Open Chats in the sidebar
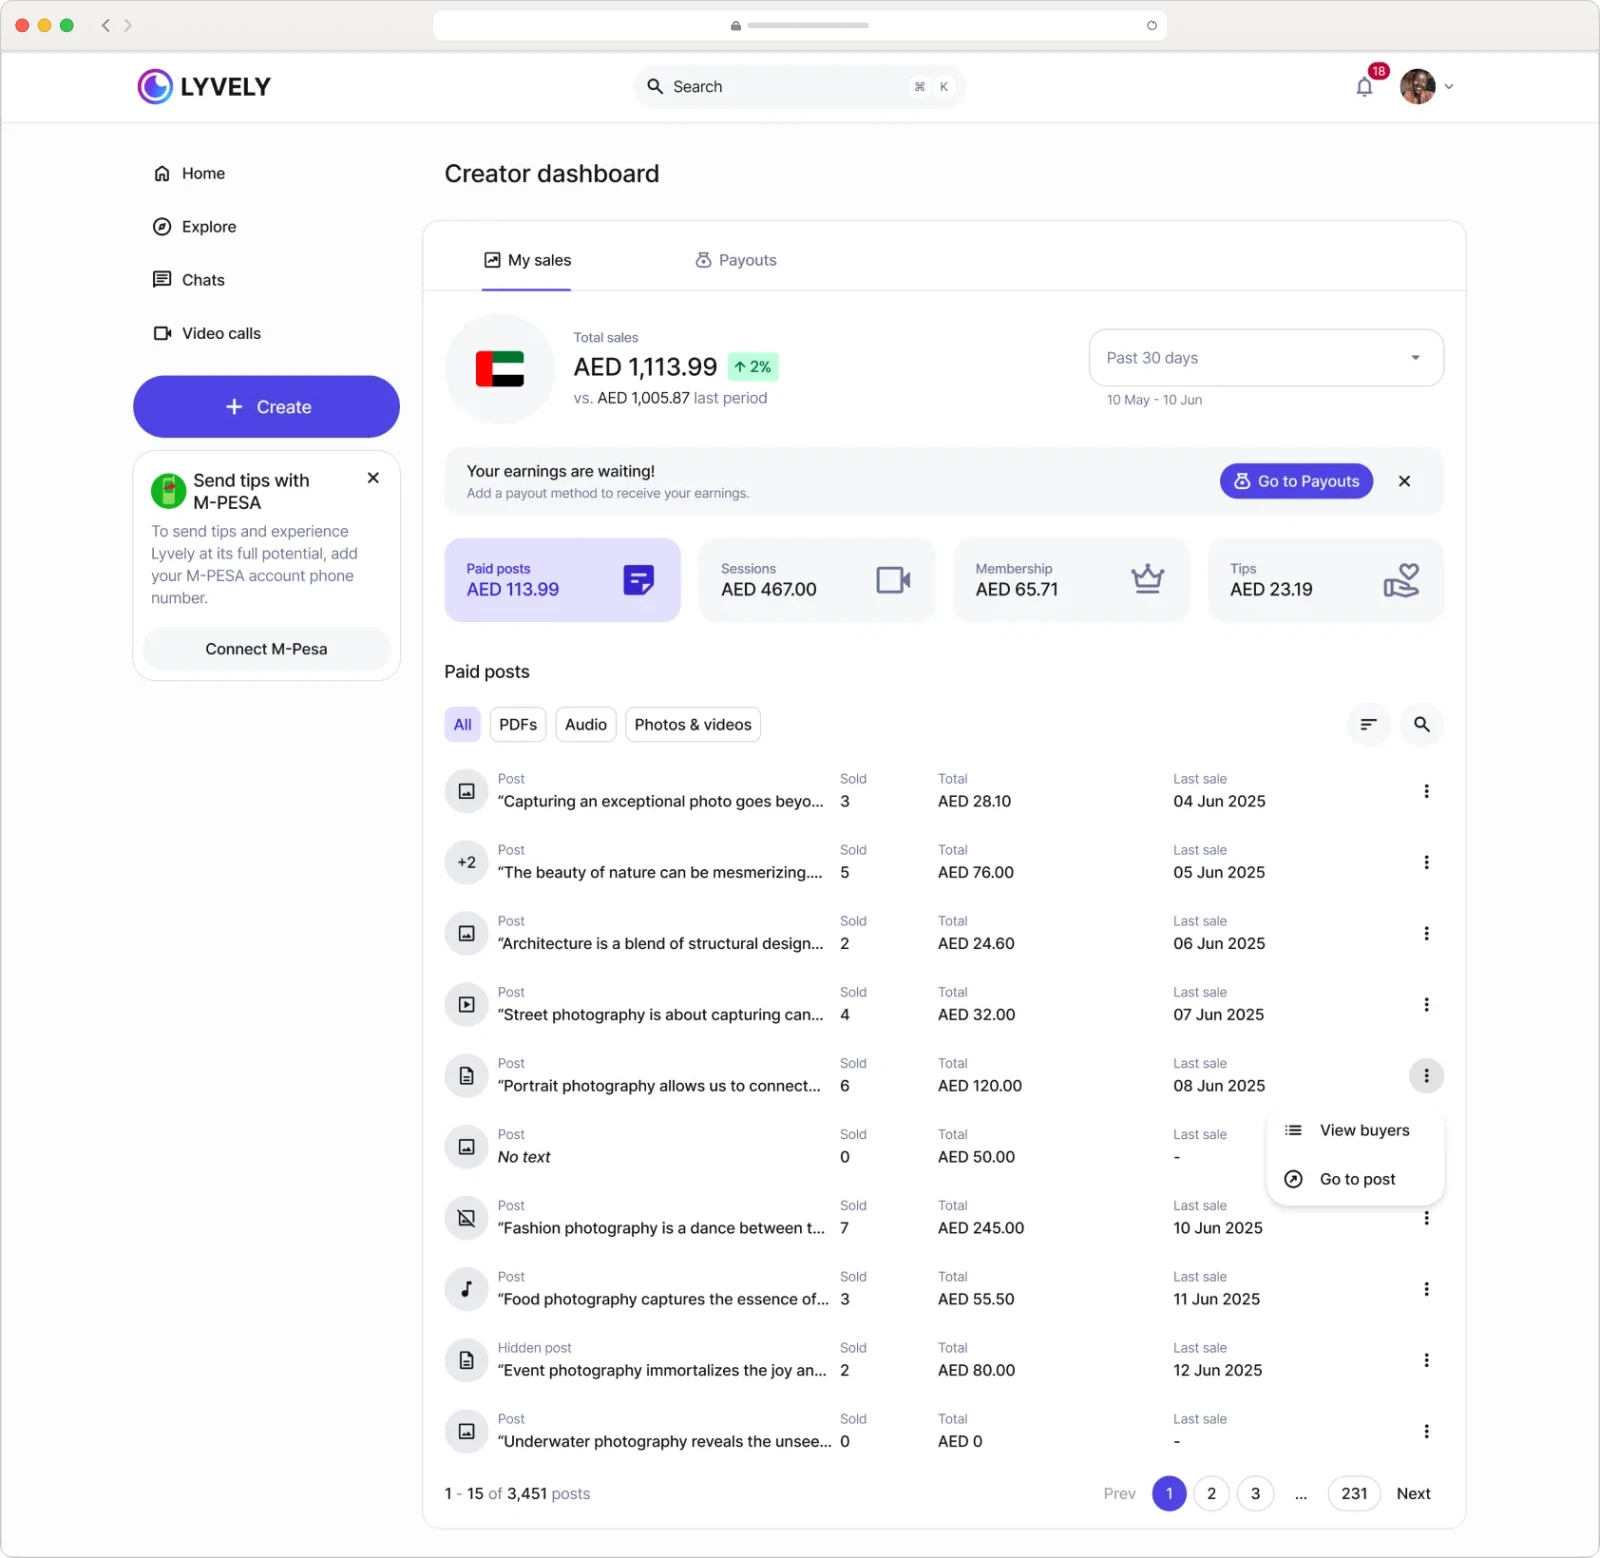Viewport: 1600px width, 1558px height. (x=189, y=280)
